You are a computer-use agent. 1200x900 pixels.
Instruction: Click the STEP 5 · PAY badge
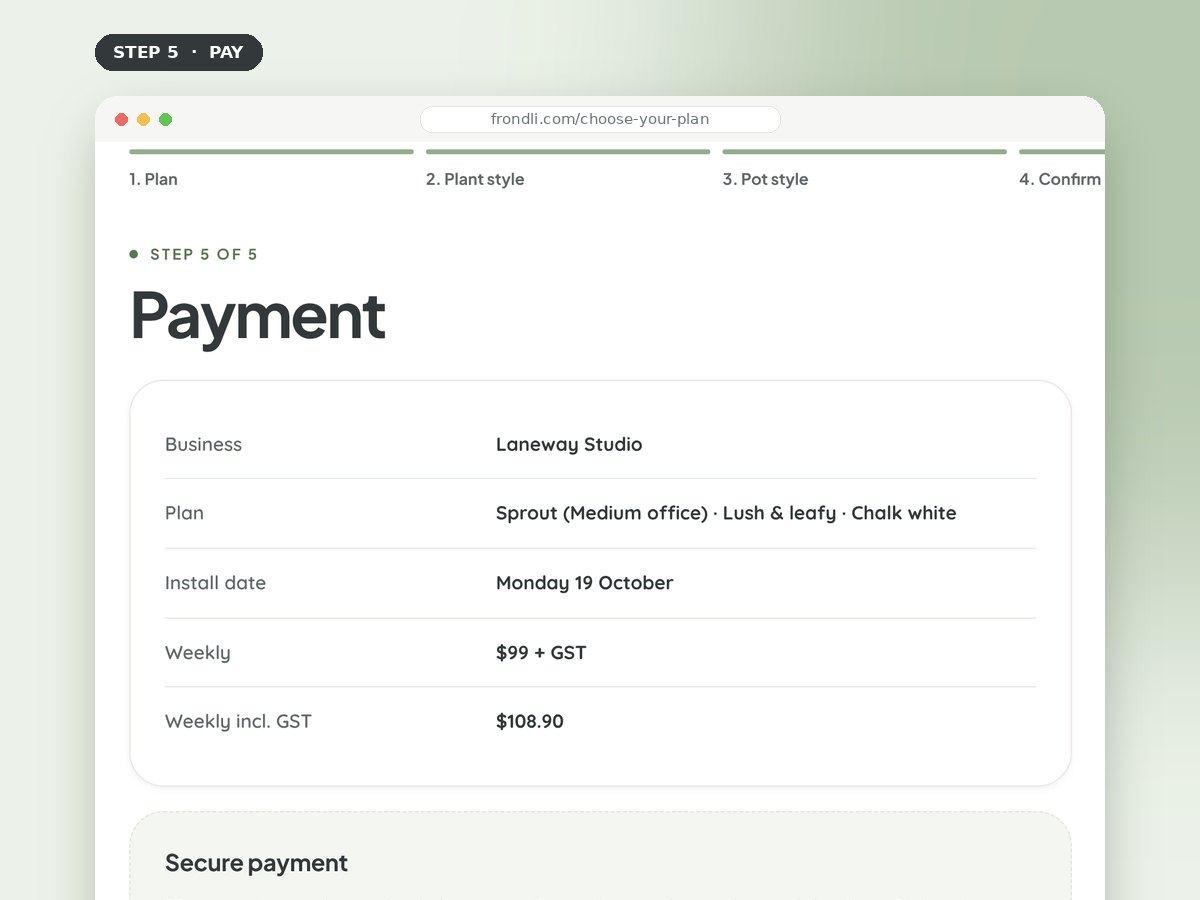[x=179, y=52]
